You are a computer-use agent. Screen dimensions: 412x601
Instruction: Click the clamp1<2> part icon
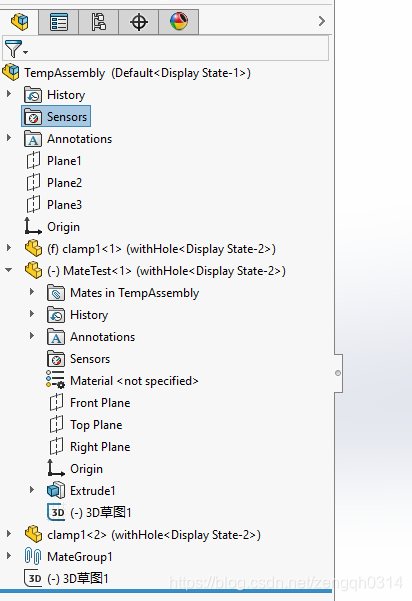(x=33, y=534)
